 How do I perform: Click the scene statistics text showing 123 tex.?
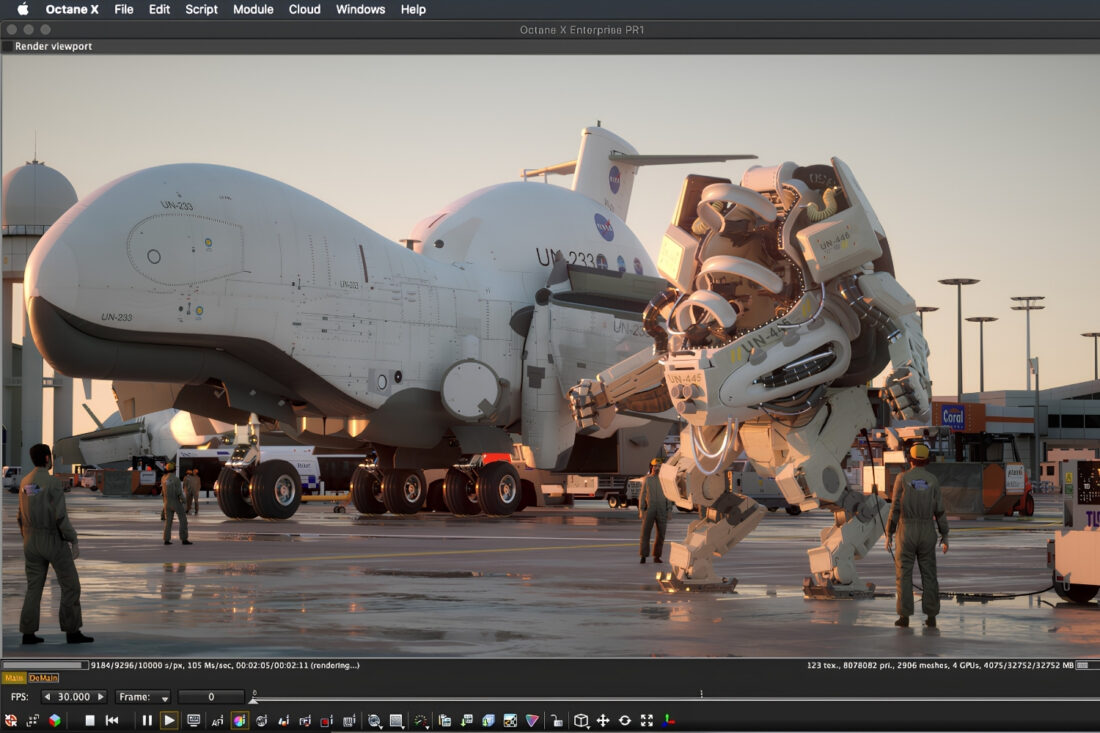tap(940, 665)
